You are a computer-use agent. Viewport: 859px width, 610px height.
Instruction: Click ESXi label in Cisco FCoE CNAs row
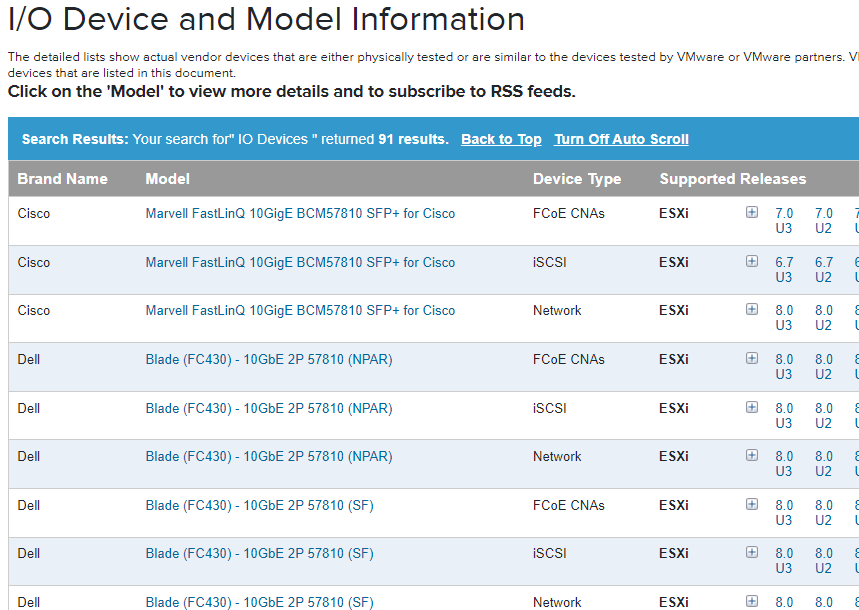pyautogui.click(x=674, y=213)
